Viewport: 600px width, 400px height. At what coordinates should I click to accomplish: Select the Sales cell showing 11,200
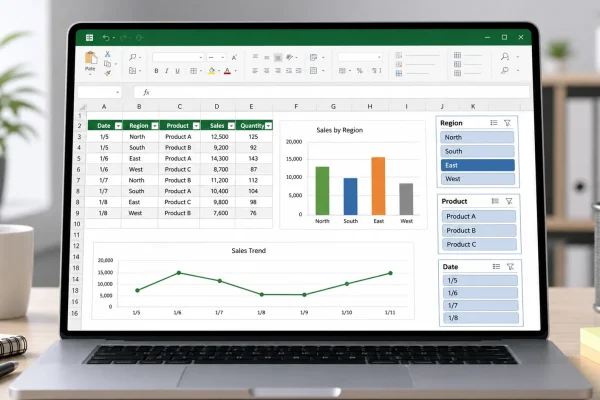coord(217,180)
